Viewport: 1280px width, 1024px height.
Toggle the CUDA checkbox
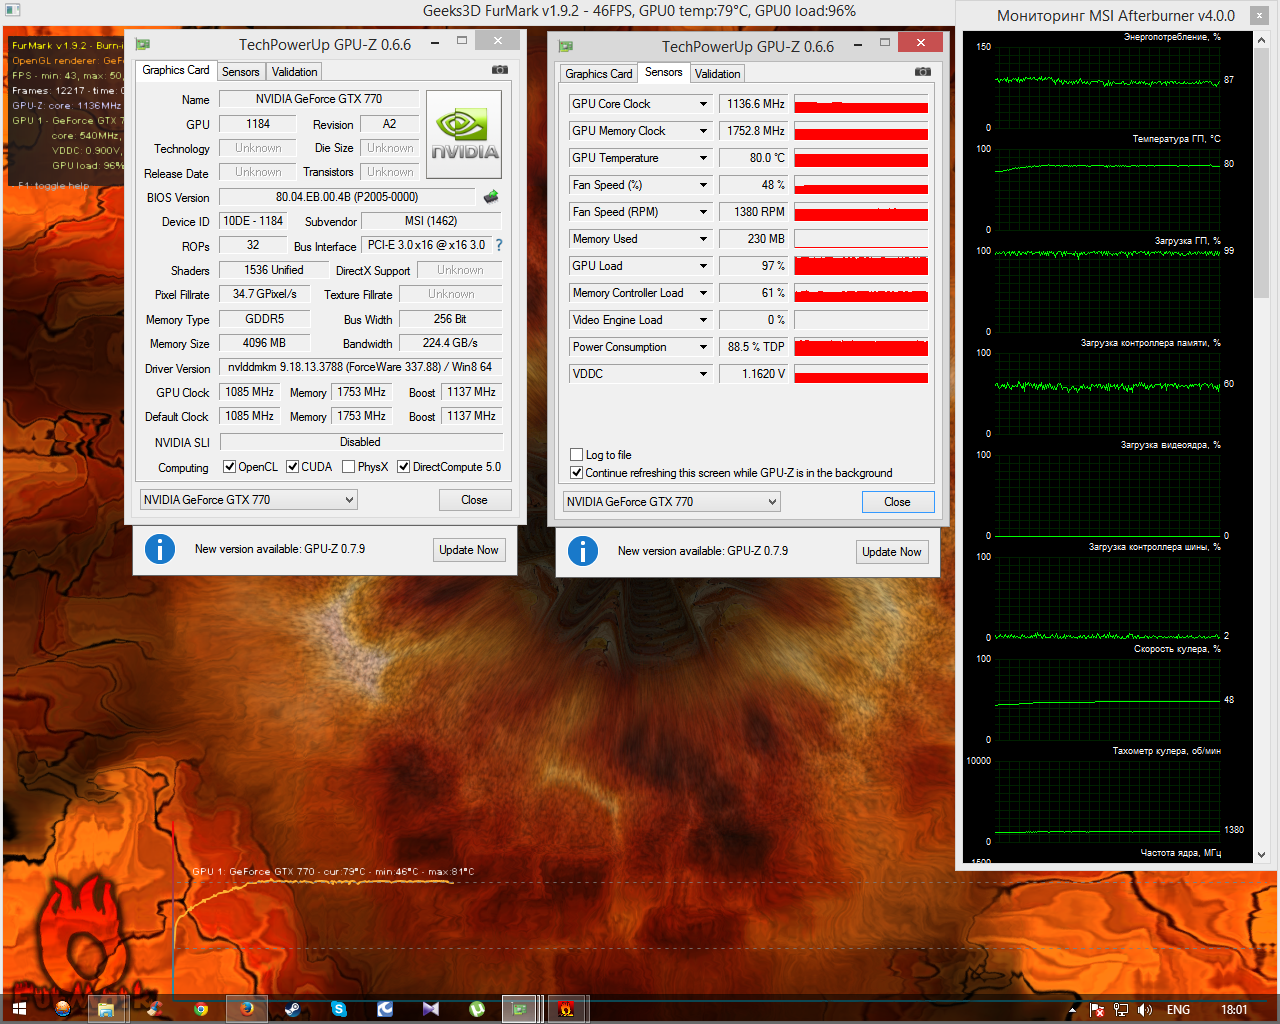pos(292,467)
